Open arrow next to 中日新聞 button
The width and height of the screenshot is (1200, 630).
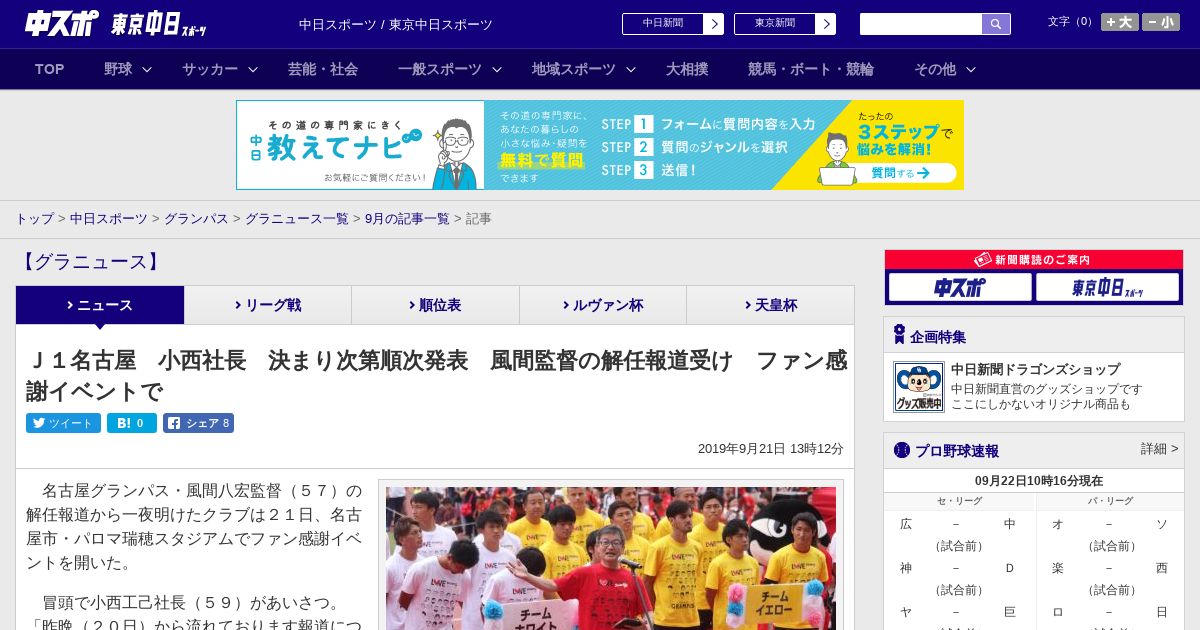[x=714, y=24]
